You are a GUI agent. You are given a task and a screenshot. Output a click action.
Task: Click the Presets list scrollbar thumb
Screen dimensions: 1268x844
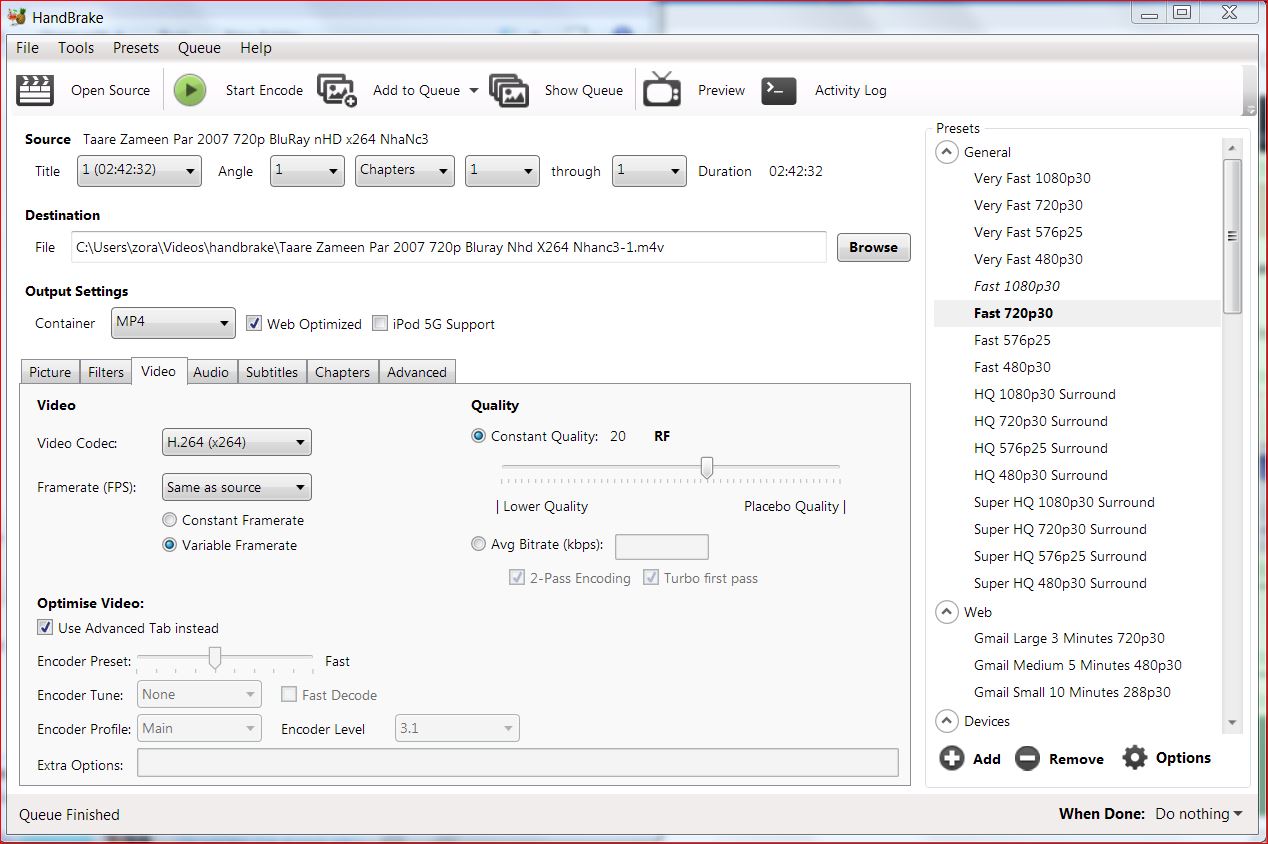pos(1232,237)
